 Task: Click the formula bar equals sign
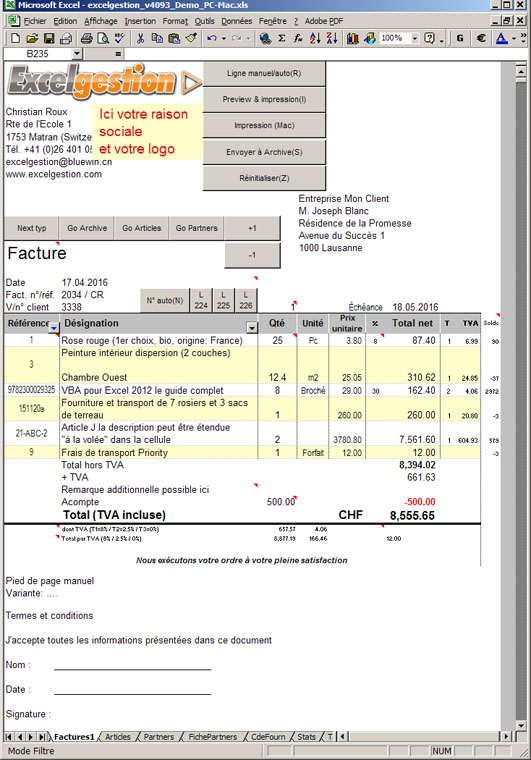[118, 54]
